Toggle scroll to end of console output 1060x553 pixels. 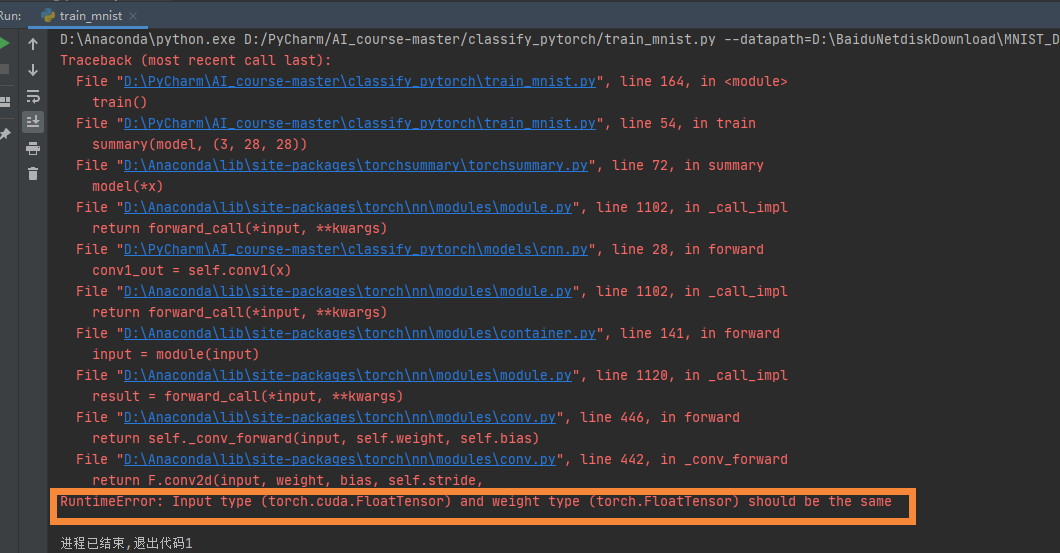[32, 122]
